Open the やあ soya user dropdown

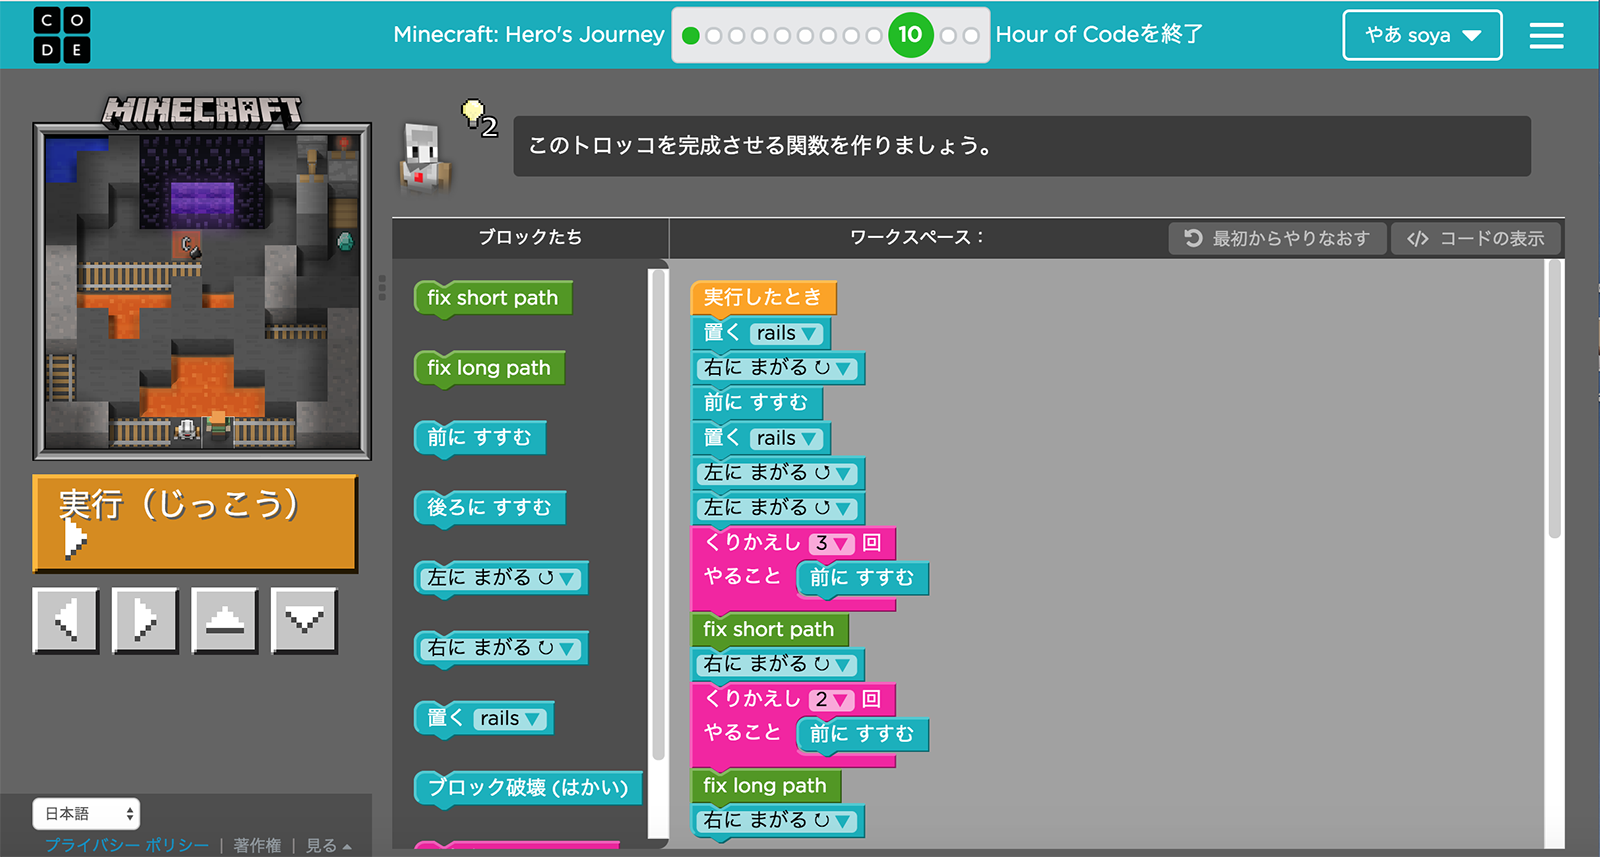(1422, 35)
